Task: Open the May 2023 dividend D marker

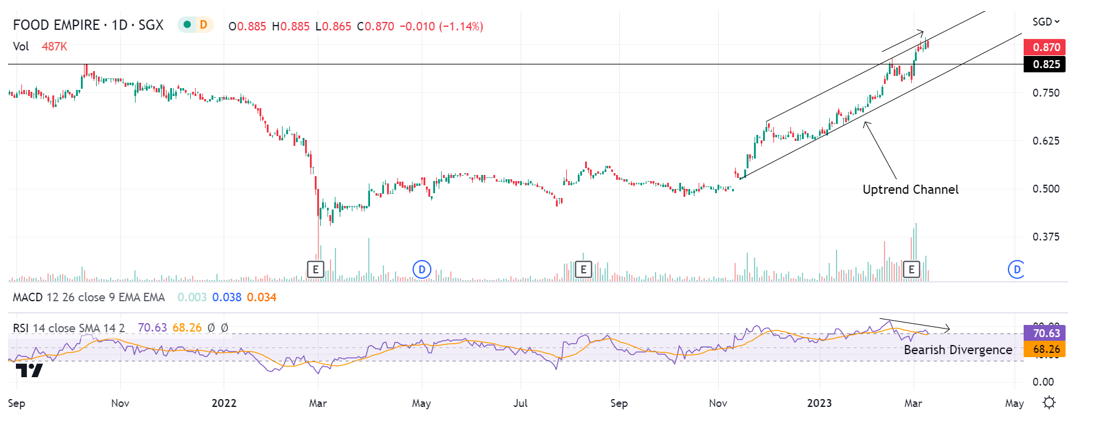Action: click(x=1017, y=269)
